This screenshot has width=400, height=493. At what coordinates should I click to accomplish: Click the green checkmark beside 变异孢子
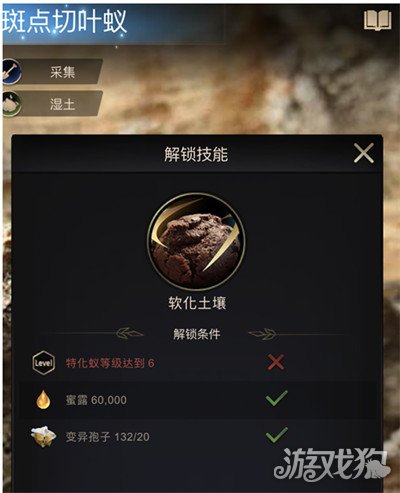(277, 435)
